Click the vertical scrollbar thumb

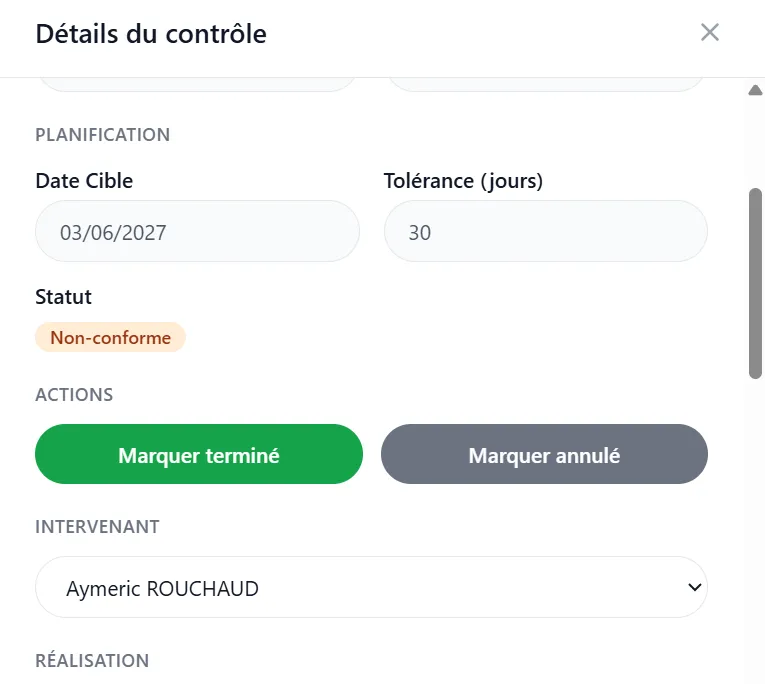click(755, 283)
